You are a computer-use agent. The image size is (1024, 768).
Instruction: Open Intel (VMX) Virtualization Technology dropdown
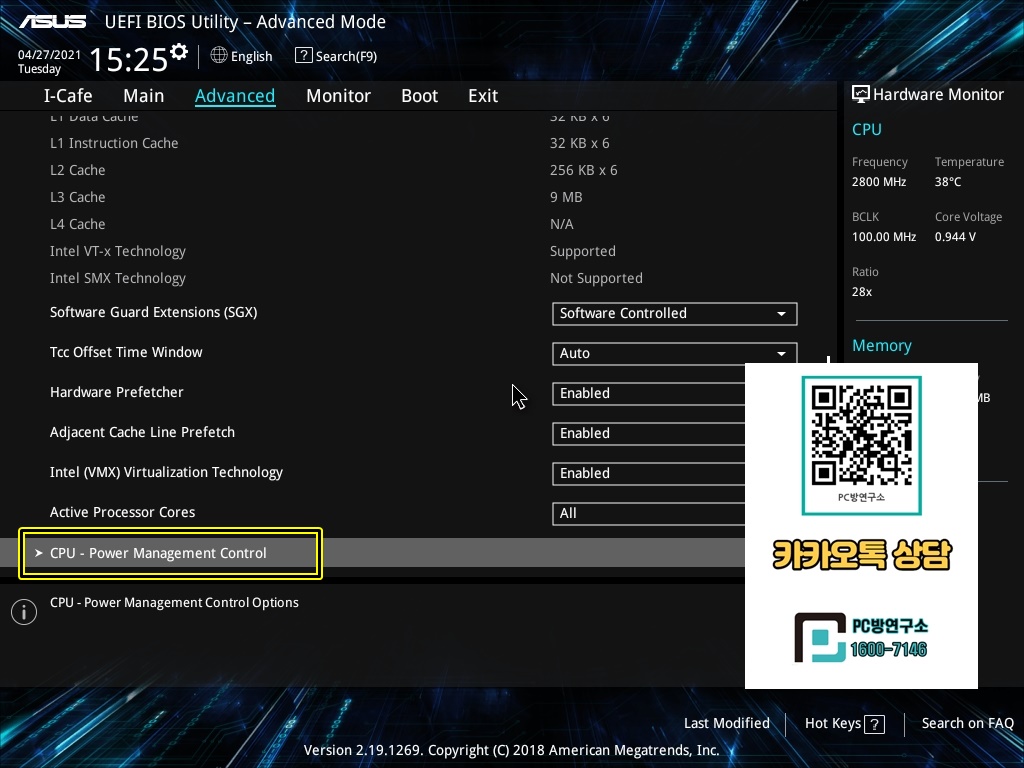tap(648, 473)
